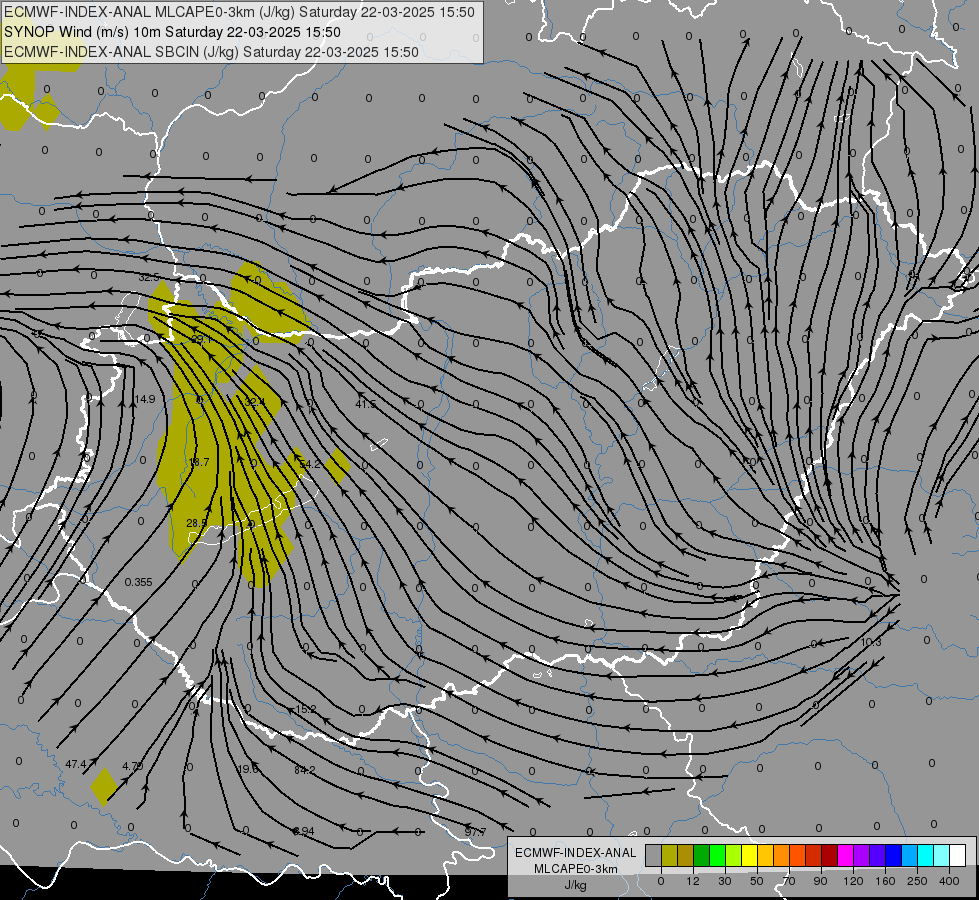
Task: Click the map value 32.5
Action: 149,277
